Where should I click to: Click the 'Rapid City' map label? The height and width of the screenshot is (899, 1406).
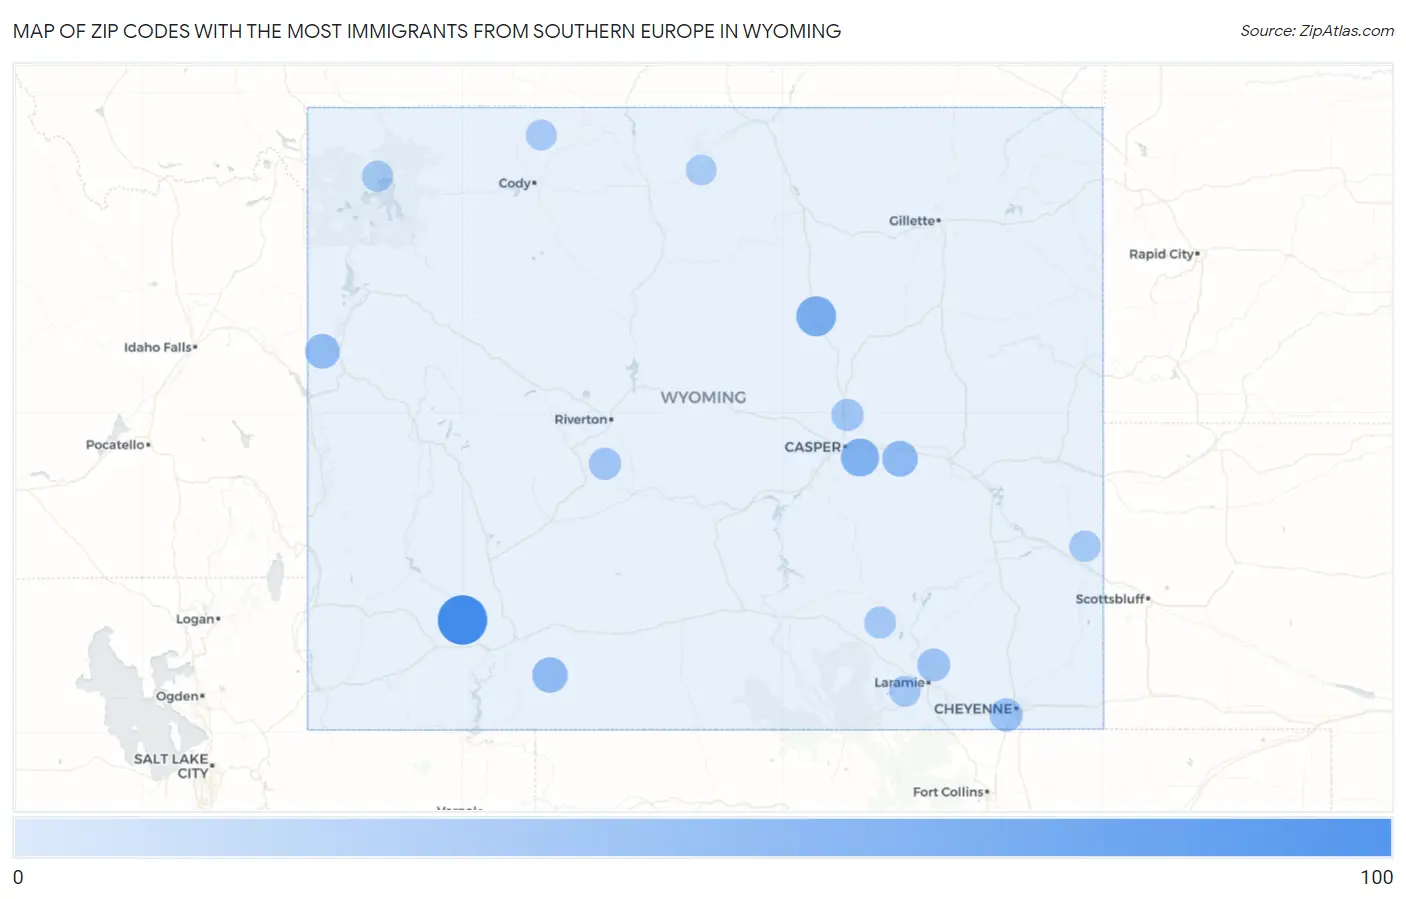[x=1162, y=254]
